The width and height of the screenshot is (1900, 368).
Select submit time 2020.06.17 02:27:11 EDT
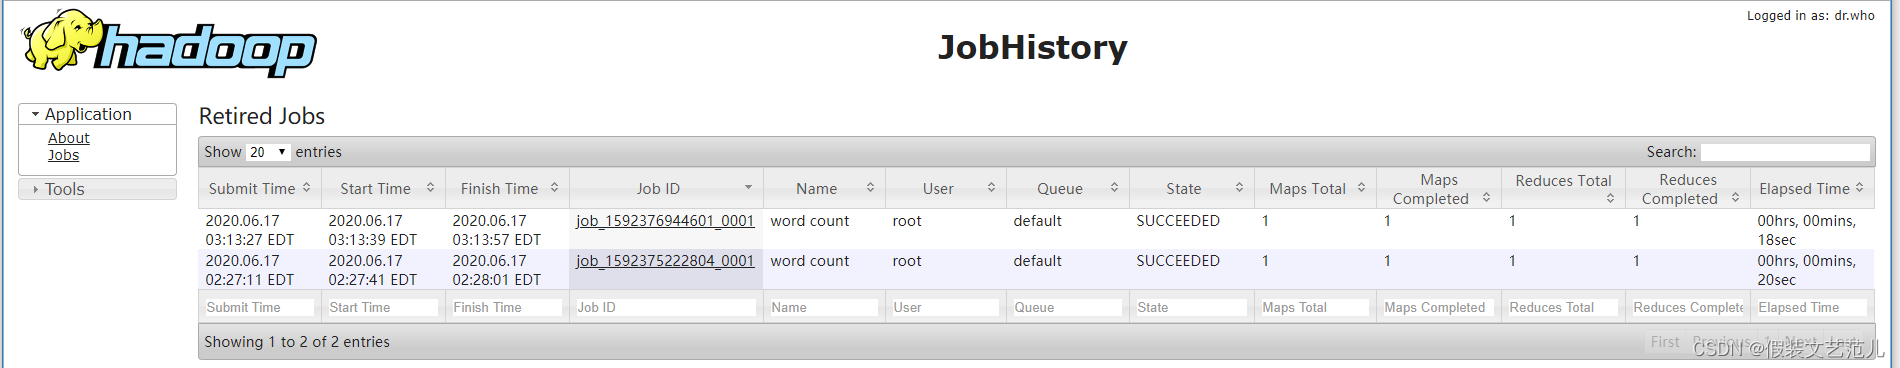[250, 270]
